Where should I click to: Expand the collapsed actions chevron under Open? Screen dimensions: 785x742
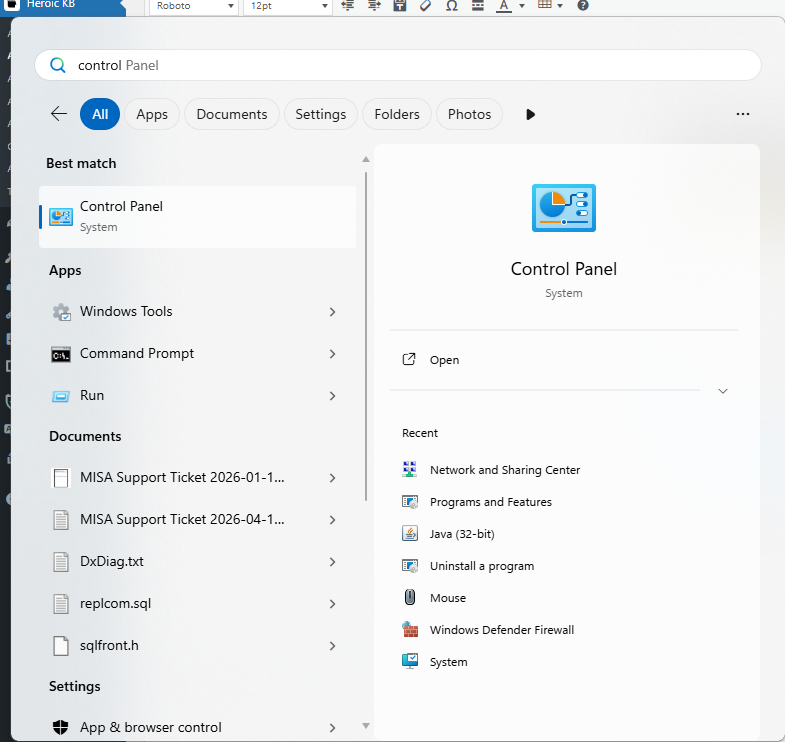723,391
